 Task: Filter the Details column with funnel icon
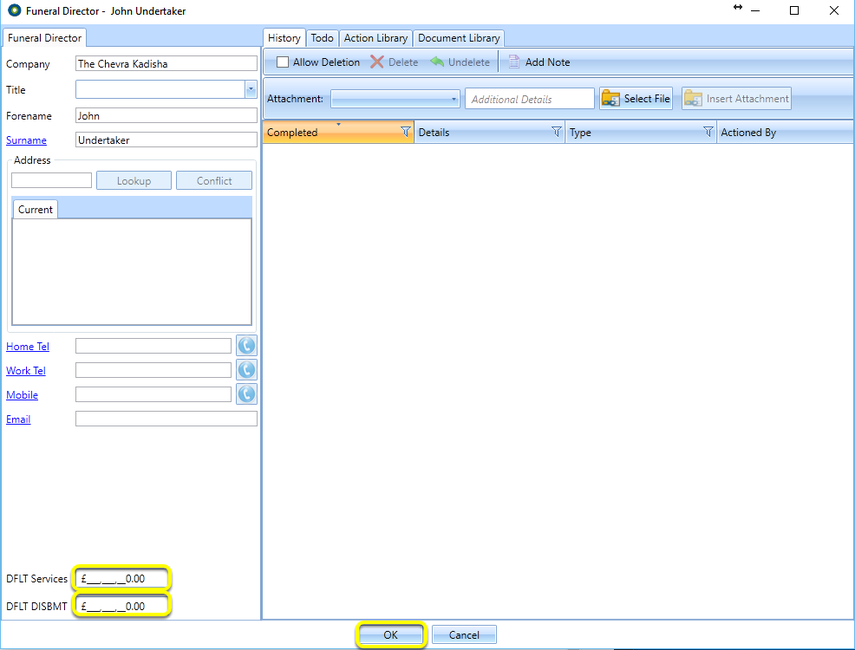point(556,131)
